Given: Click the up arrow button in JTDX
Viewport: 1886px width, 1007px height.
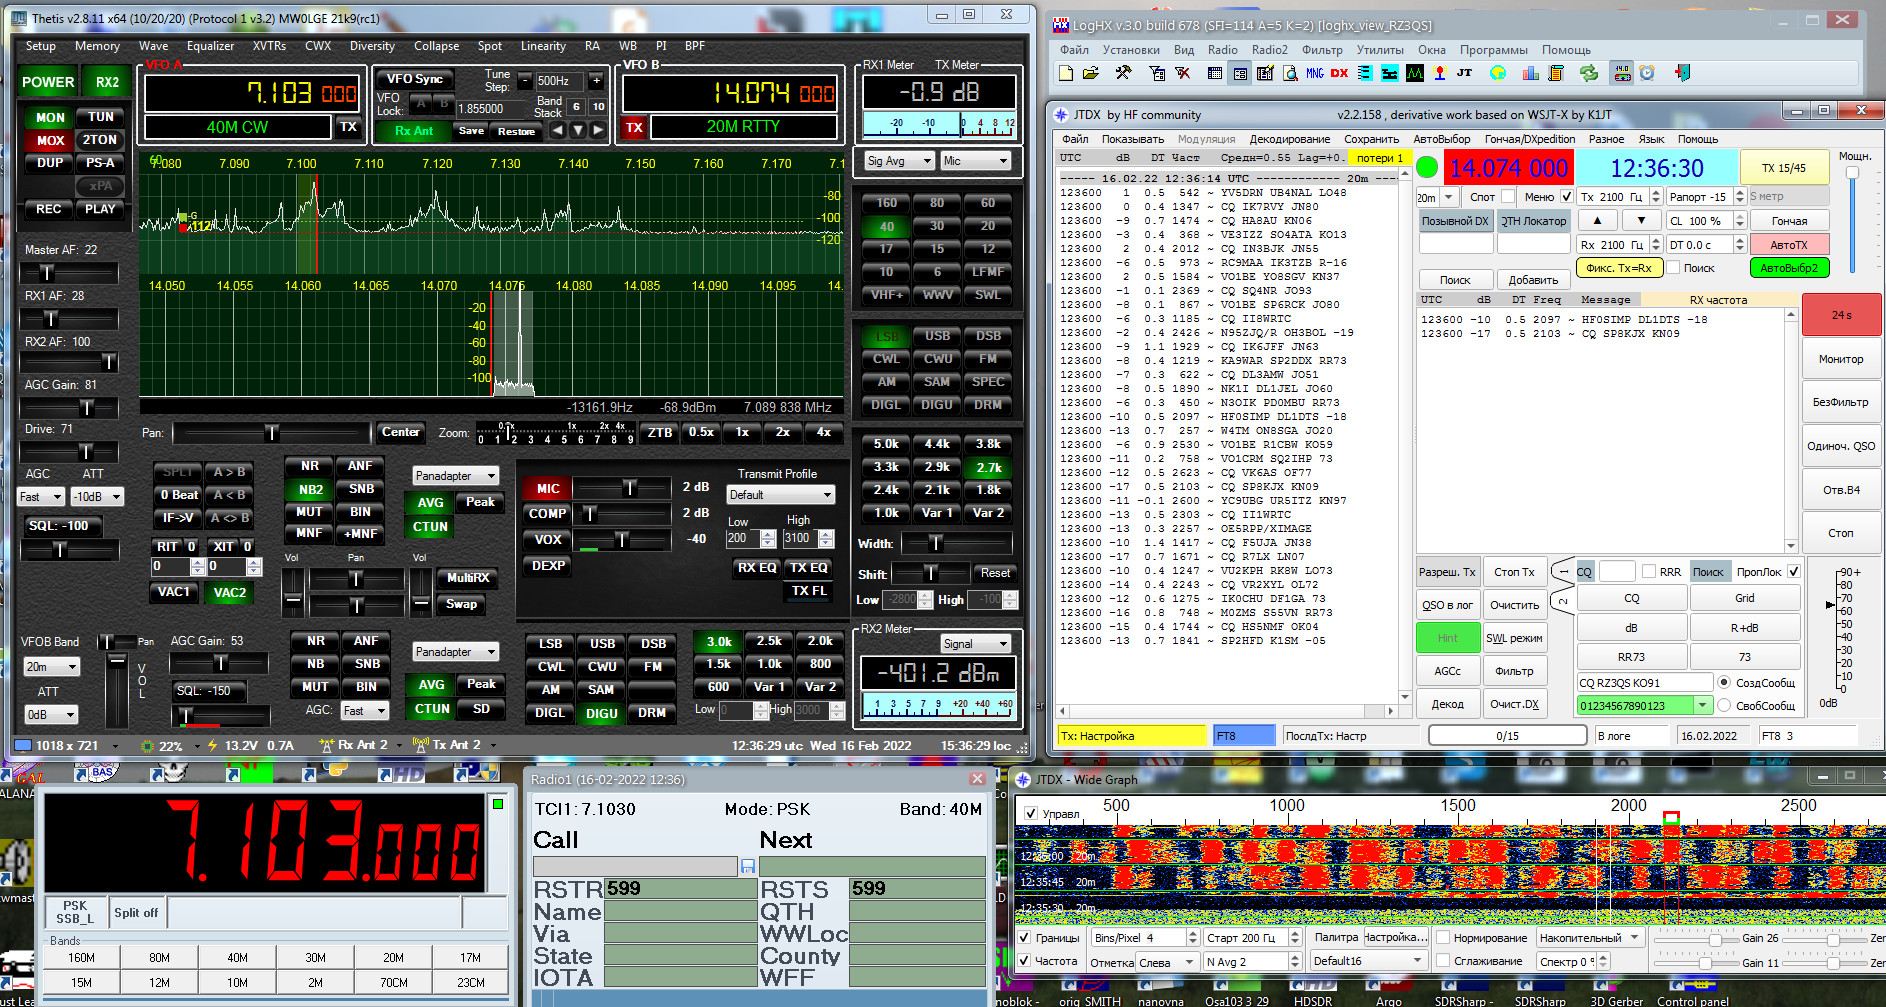Looking at the screenshot, I should pos(1597,220).
